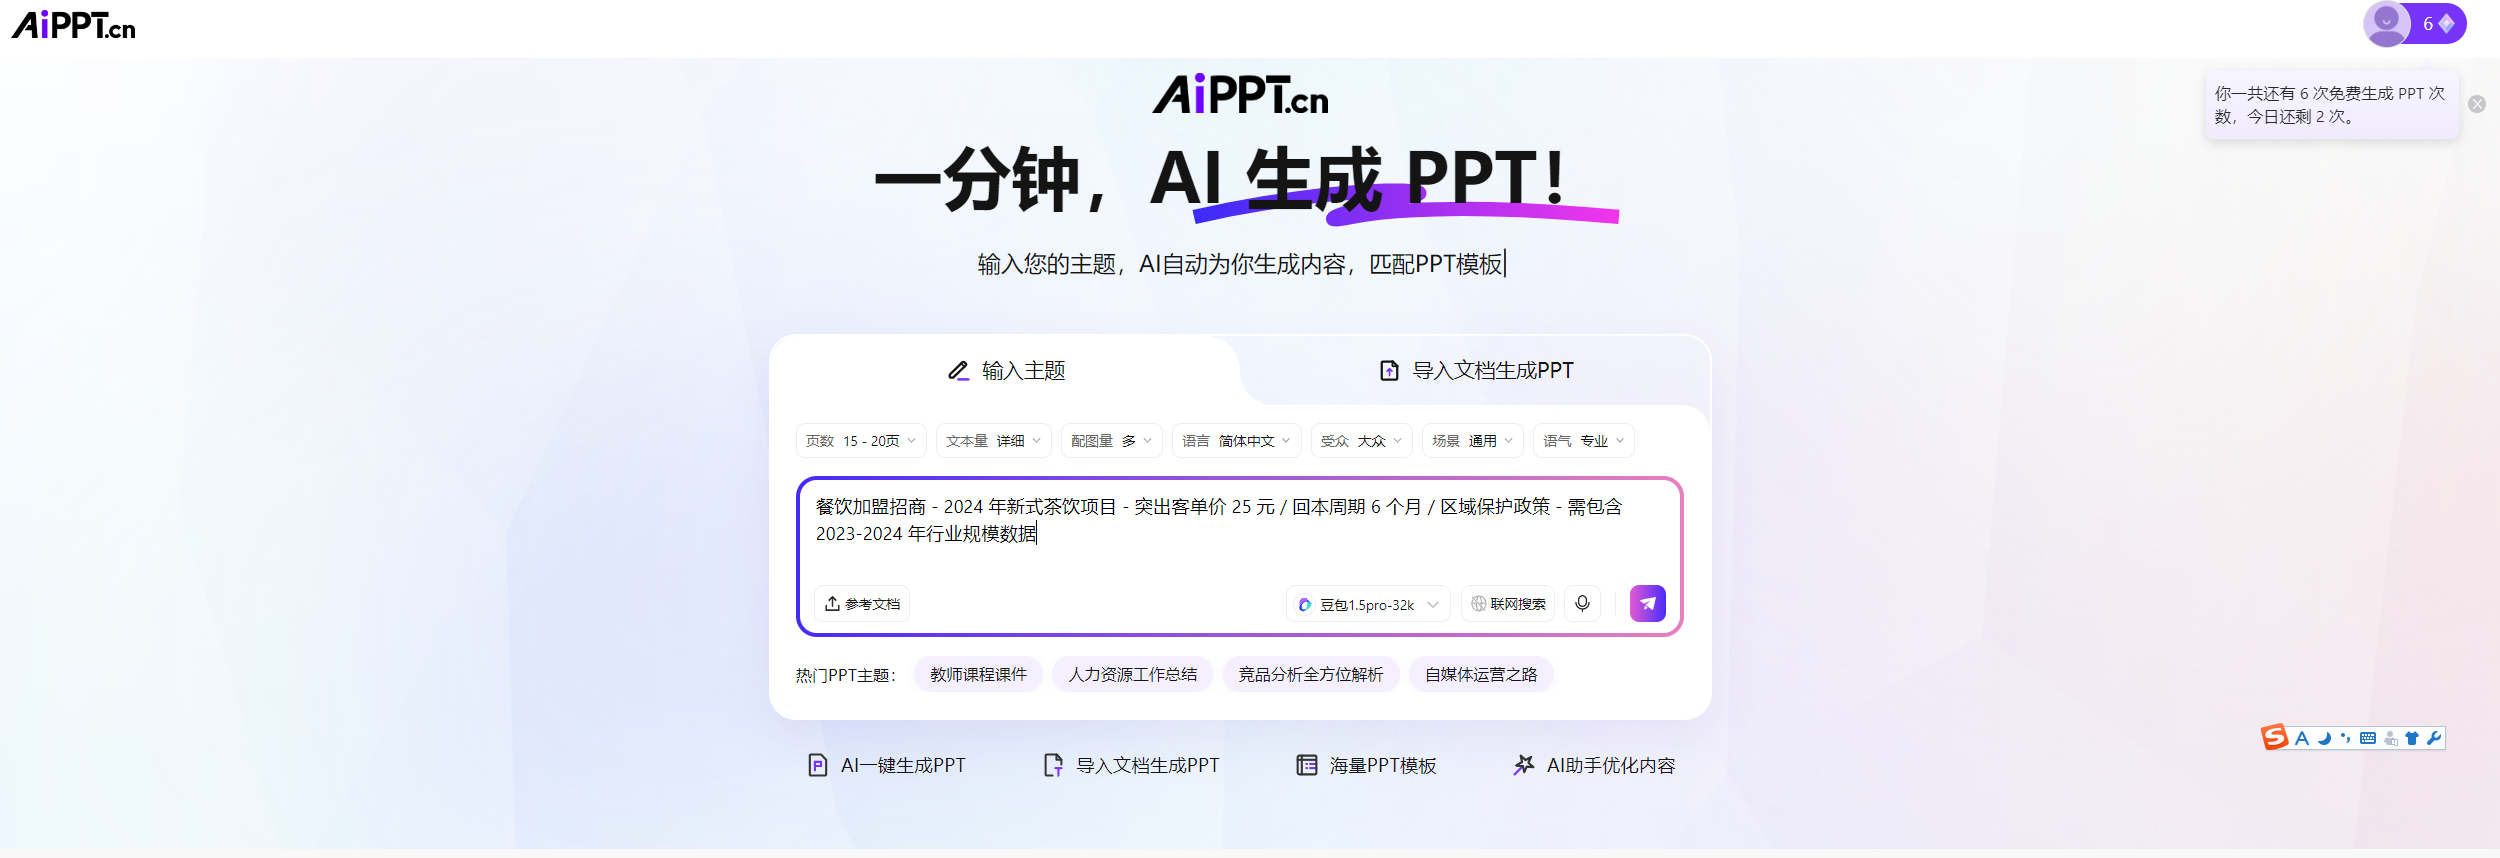Image resolution: width=2500 pixels, height=858 pixels.
Task: Click the Sogou input method S icon
Action: pos(2275,738)
